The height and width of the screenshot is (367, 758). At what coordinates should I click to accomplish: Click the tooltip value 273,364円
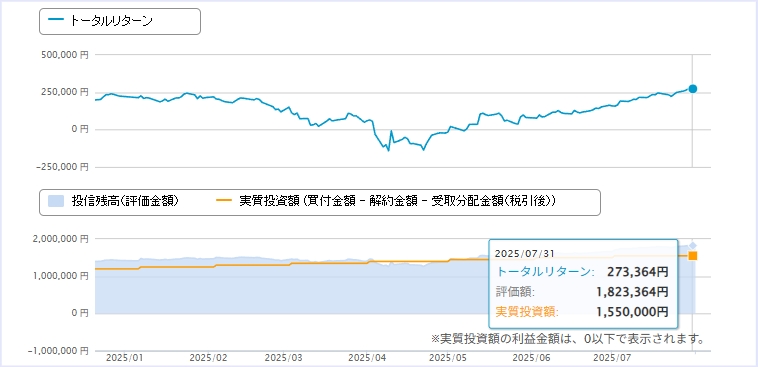(x=638, y=272)
